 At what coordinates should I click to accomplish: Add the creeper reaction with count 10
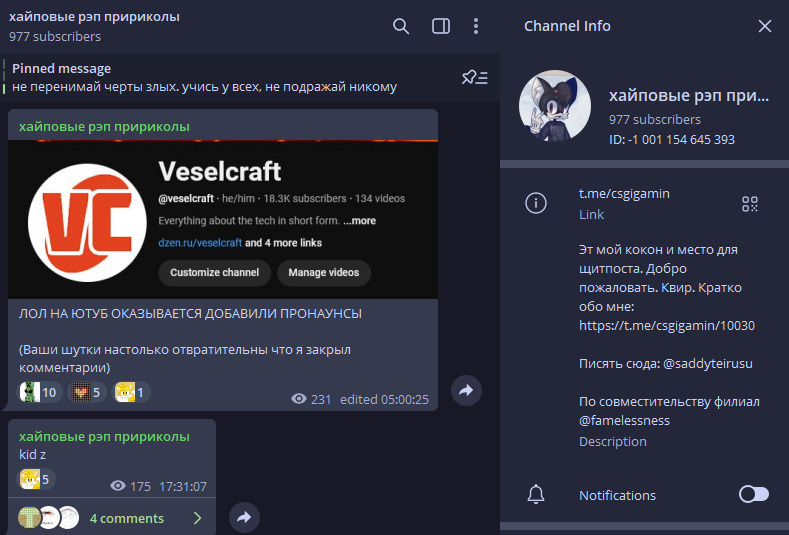(x=40, y=392)
